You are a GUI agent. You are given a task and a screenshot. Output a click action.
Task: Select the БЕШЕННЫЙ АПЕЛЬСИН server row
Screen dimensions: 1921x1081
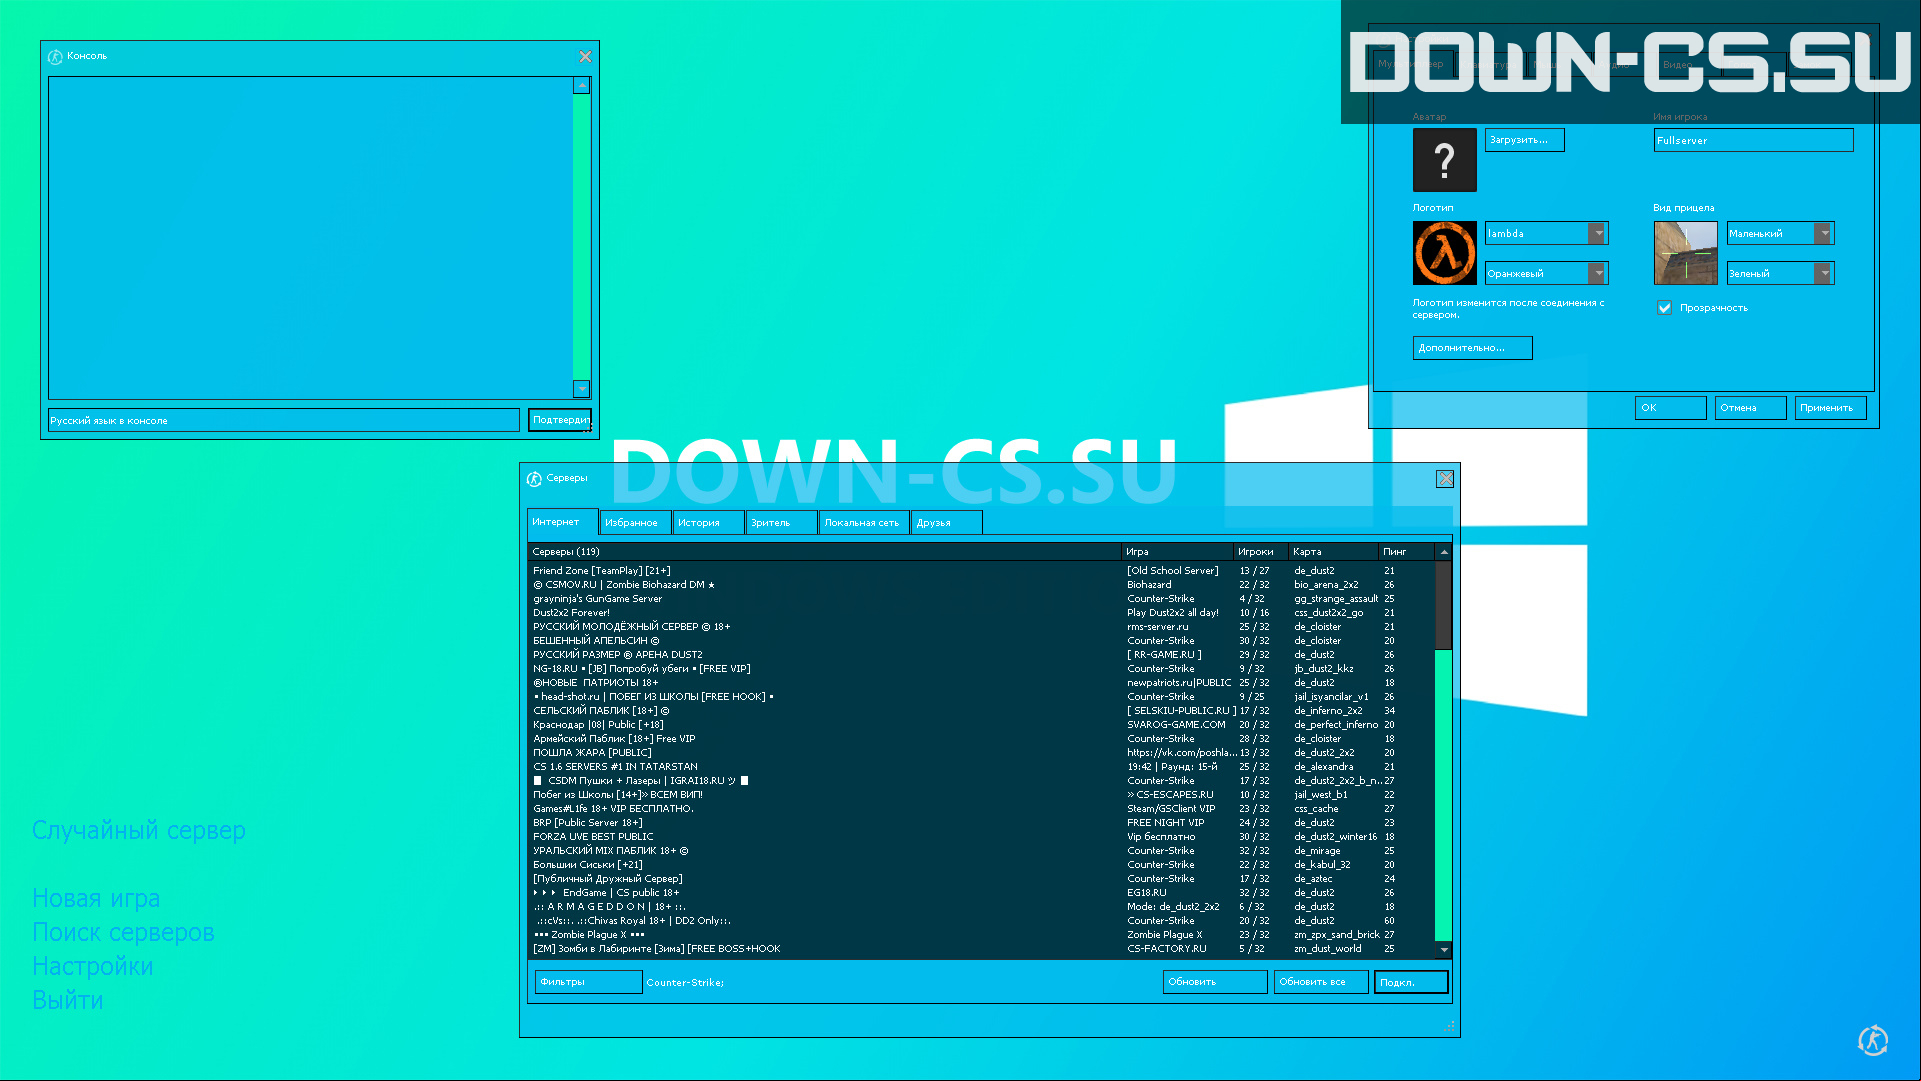982,641
